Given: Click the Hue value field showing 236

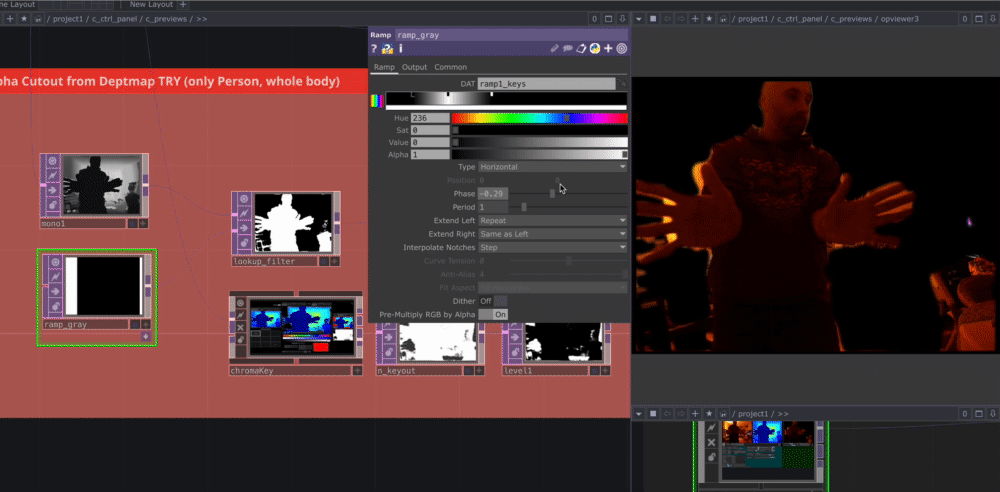Looking at the screenshot, I should pos(430,118).
